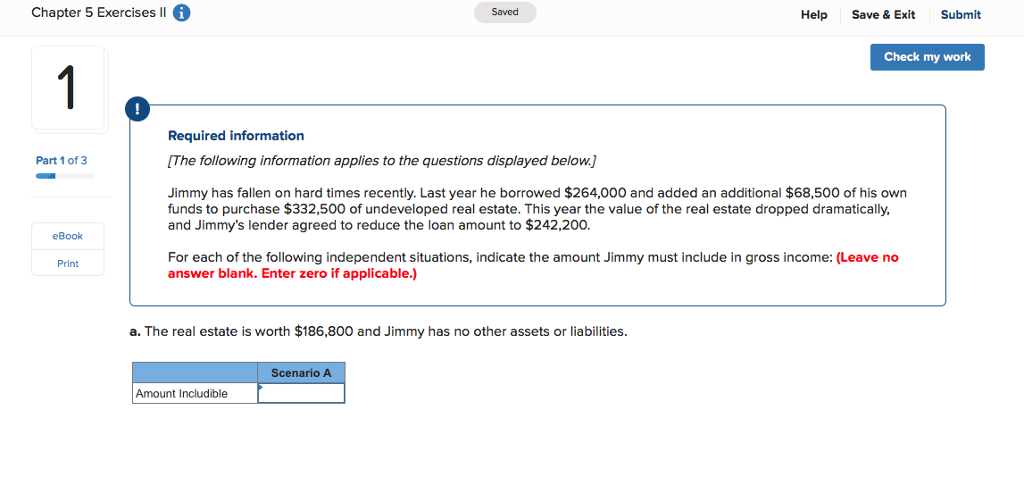Image resolution: width=1024 pixels, height=477 pixels.
Task: Click the Scenario A column header
Action: tap(301, 373)
